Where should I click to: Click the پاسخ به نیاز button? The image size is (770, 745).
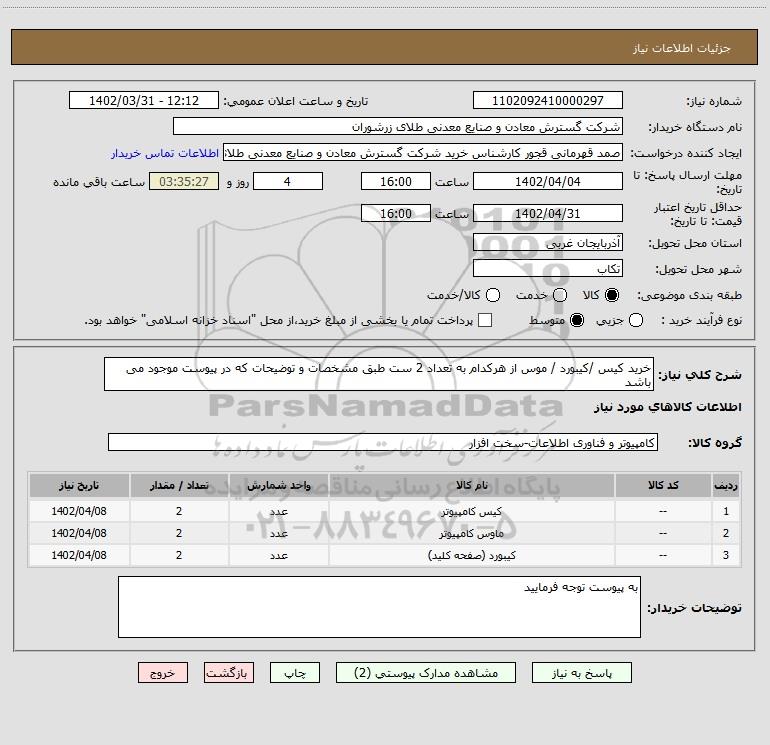coord(581,673)
